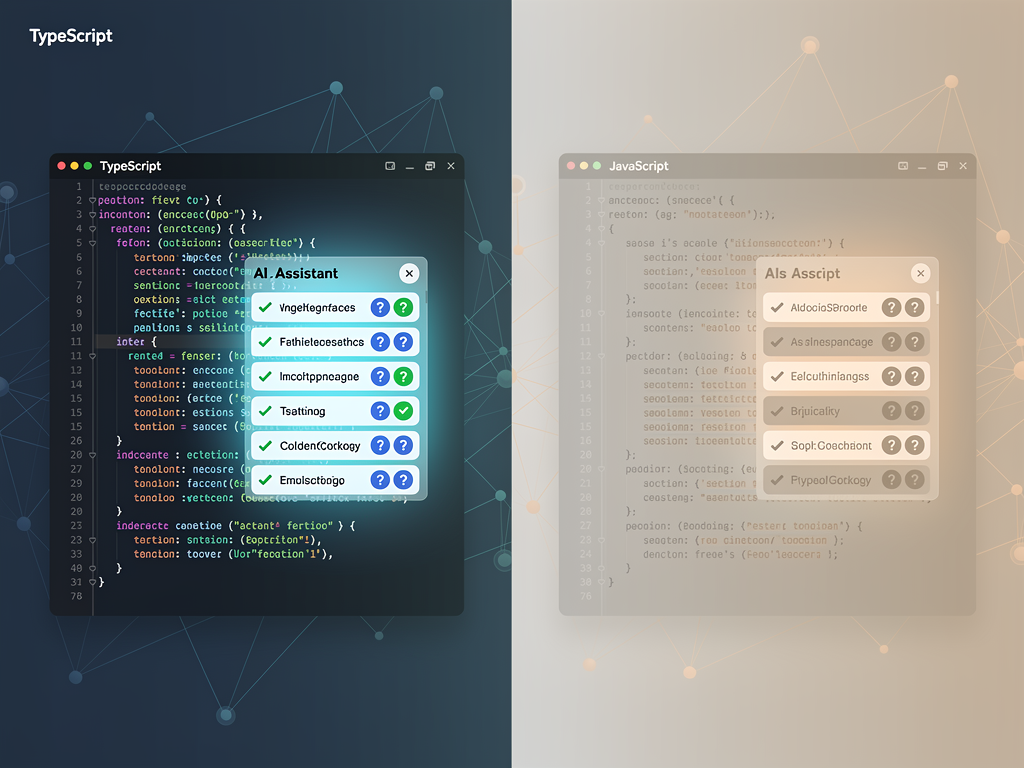Click the left blue help icon in Fathielecesethcs row
Image resolution: width=1024 pixels, height=768 pixels.
coord(380,342)
